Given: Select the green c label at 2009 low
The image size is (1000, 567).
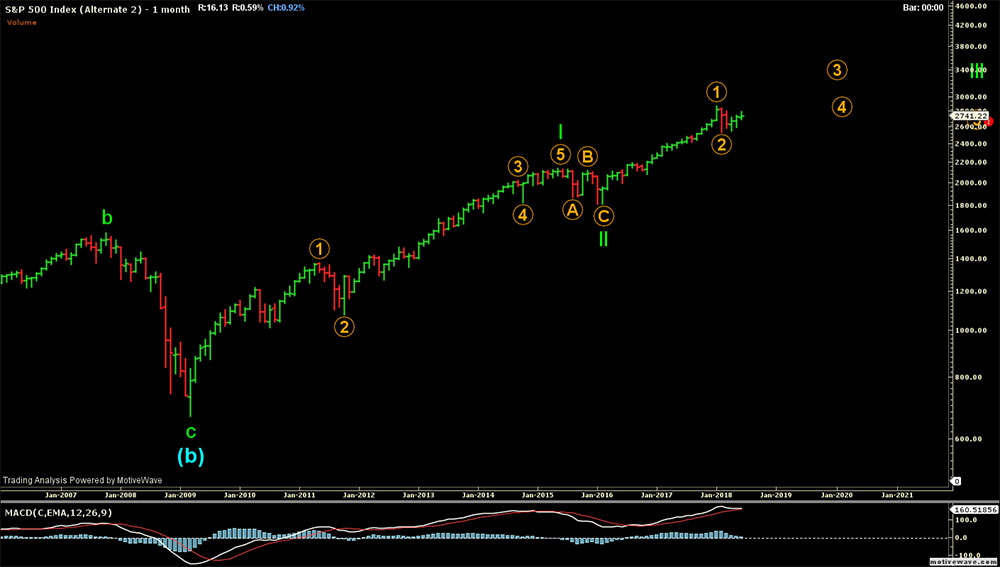Looking at the screenshot, I should coord(190,432).
